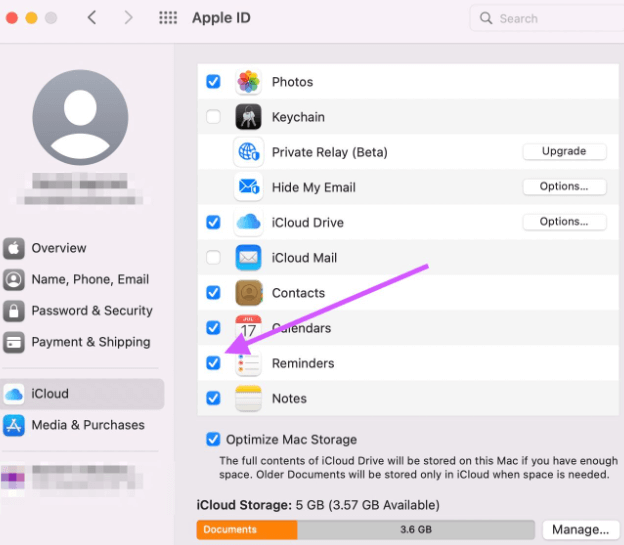The height and width of the screenshot is (545, 624).
Task: Click the Contacts book icon
Action: pyautogui.click(x=248, y=293)
